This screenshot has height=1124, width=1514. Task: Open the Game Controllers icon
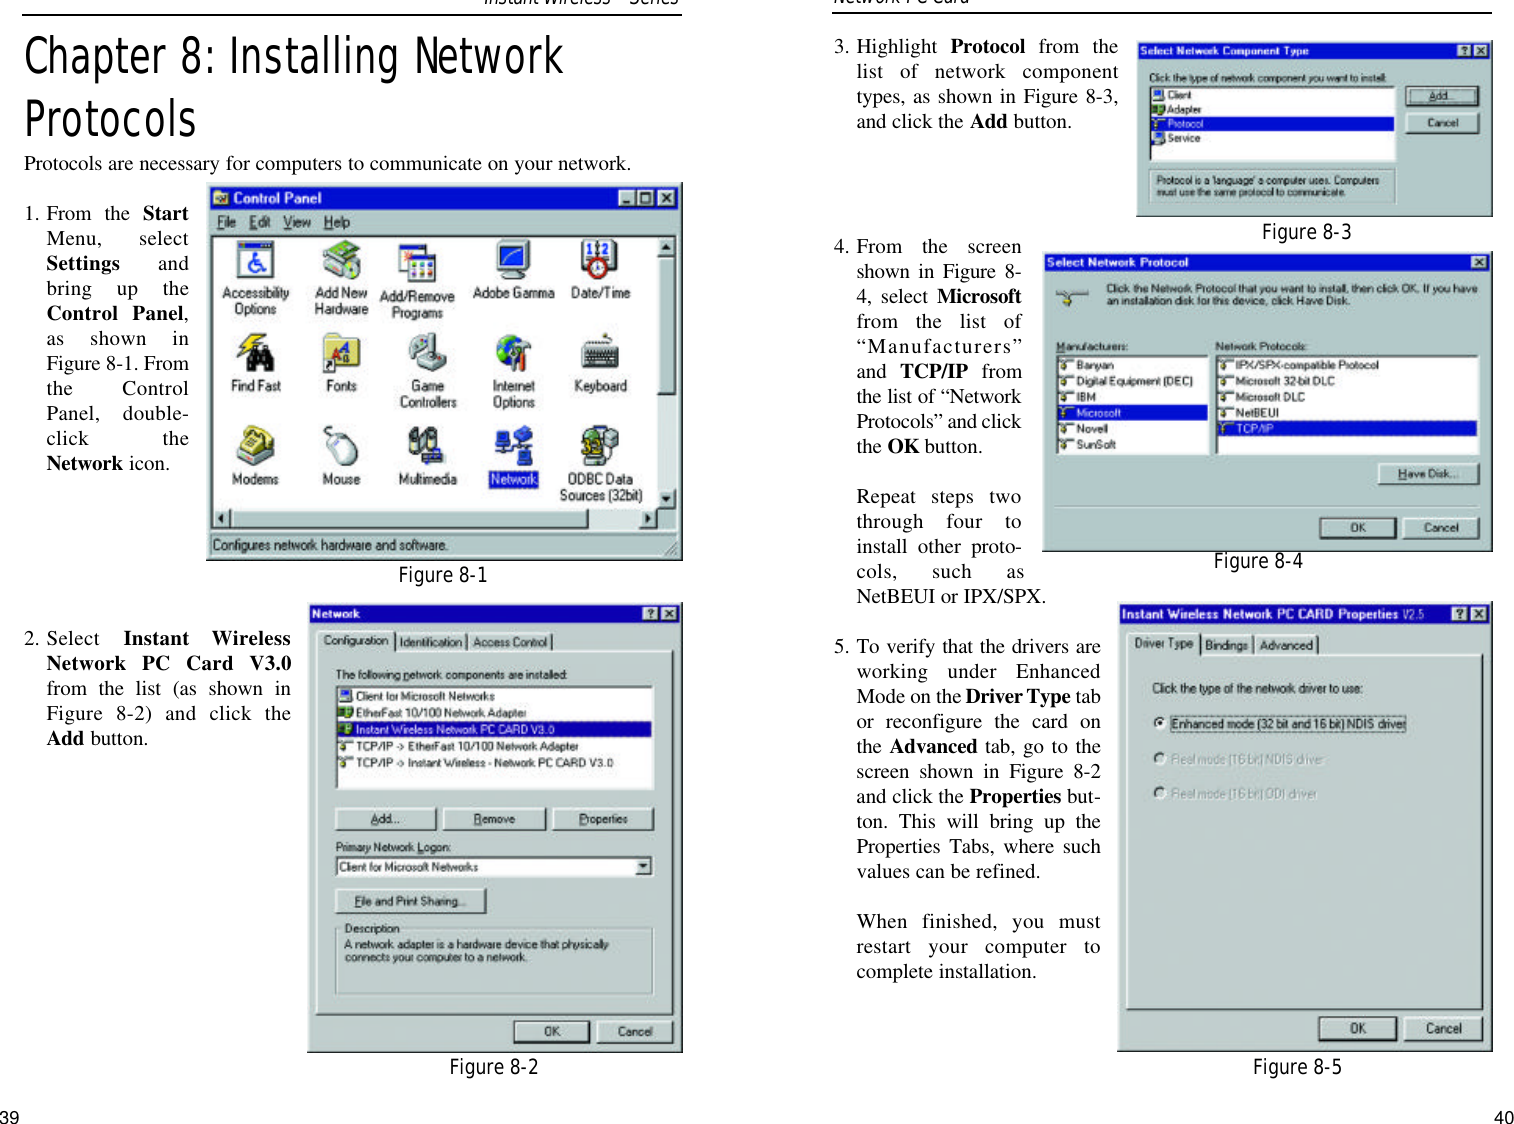(x=428, y=372)
